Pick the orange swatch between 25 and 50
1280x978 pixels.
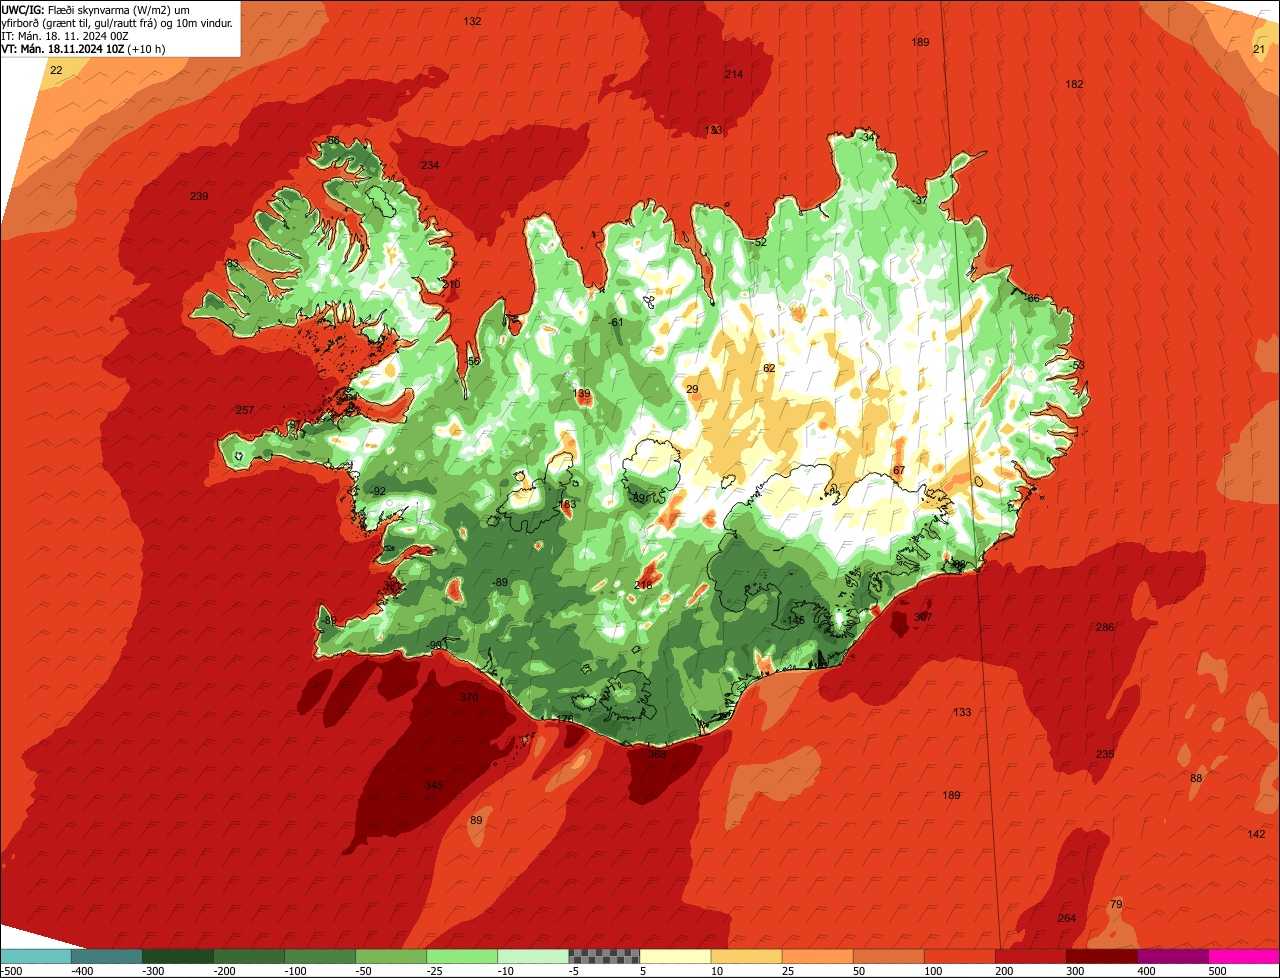(x=816, y=956)
